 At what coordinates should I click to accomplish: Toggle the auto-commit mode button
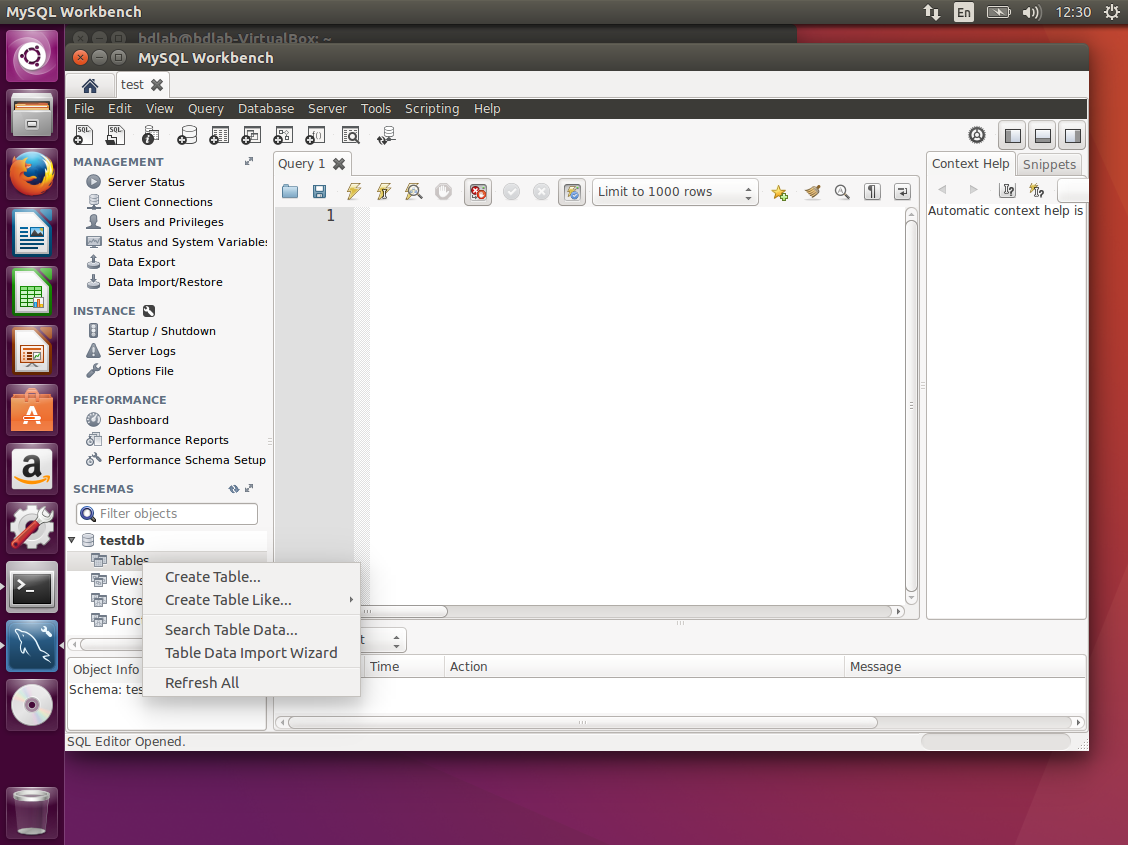pyautogui.click(x=572, y=191)
